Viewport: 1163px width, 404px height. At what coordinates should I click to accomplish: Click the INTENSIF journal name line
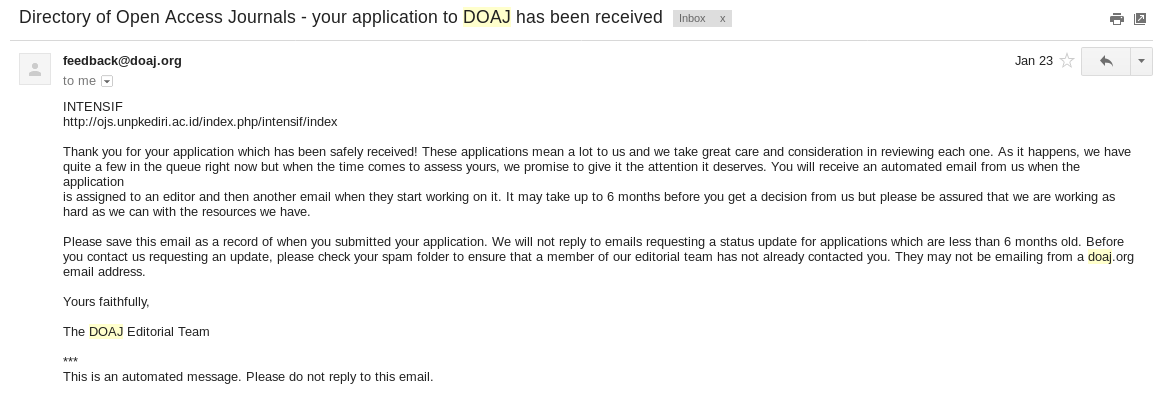93,107
